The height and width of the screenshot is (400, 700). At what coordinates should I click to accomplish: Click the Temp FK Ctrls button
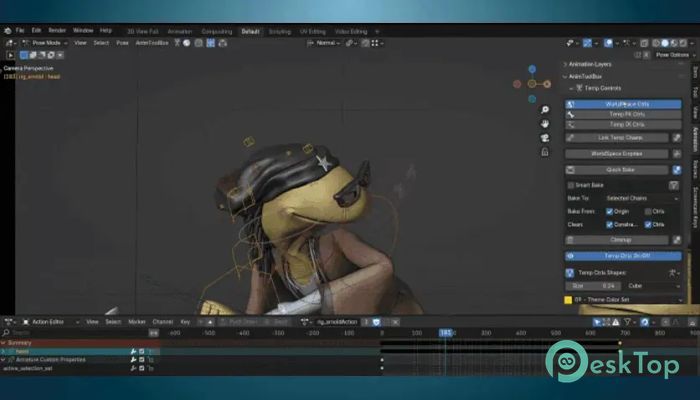[x=623, y=114]
